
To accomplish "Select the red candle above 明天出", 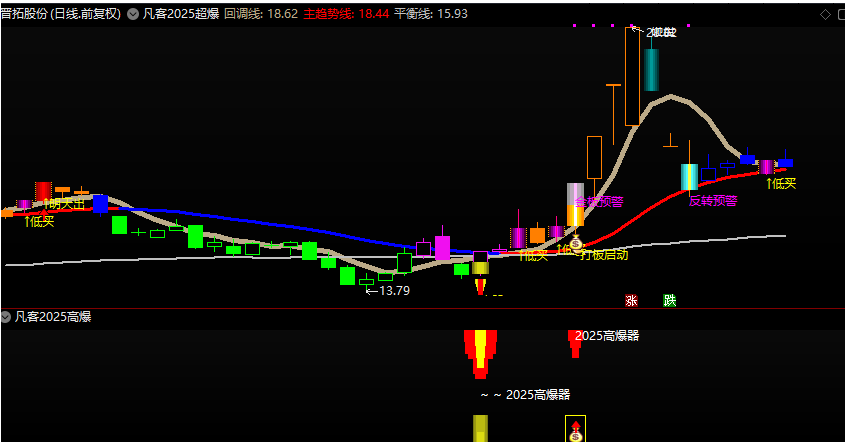I will (x=43, y=191).
